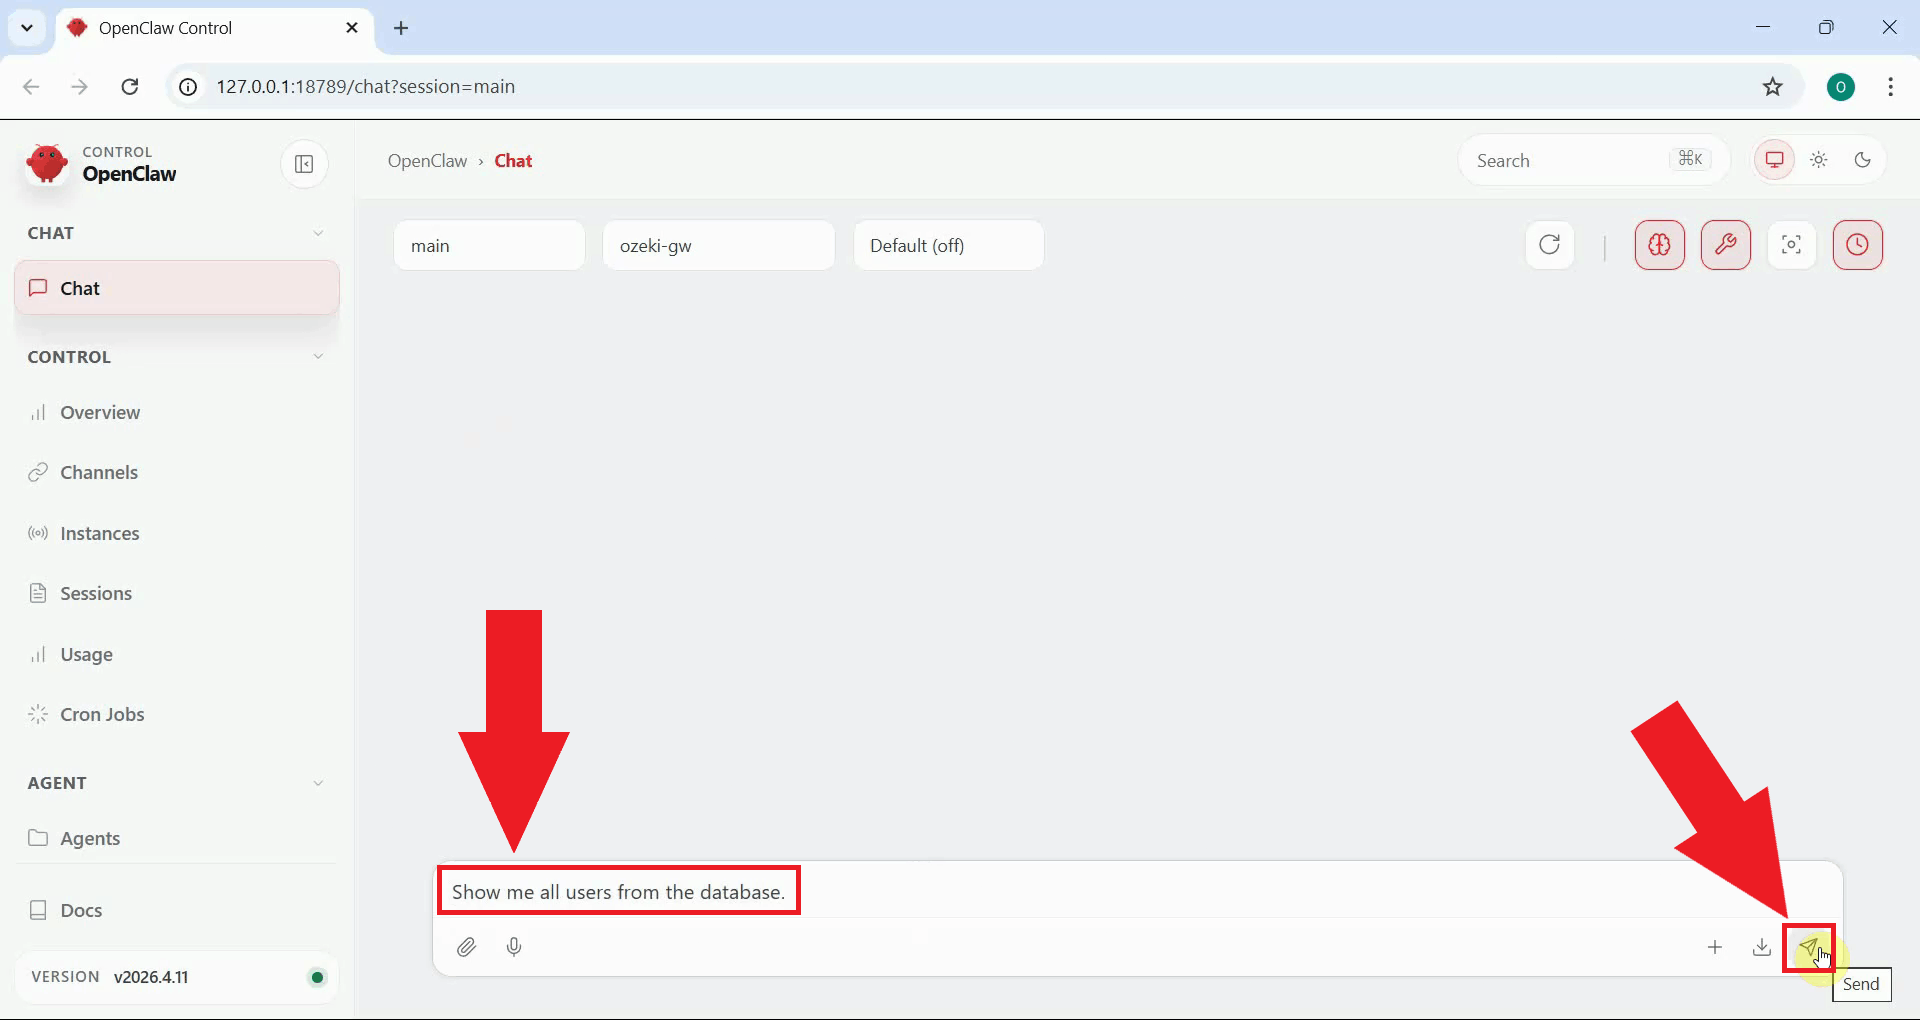Reload the page in browser
The height and width of the screenshot is (1020, 1920).
129,87
